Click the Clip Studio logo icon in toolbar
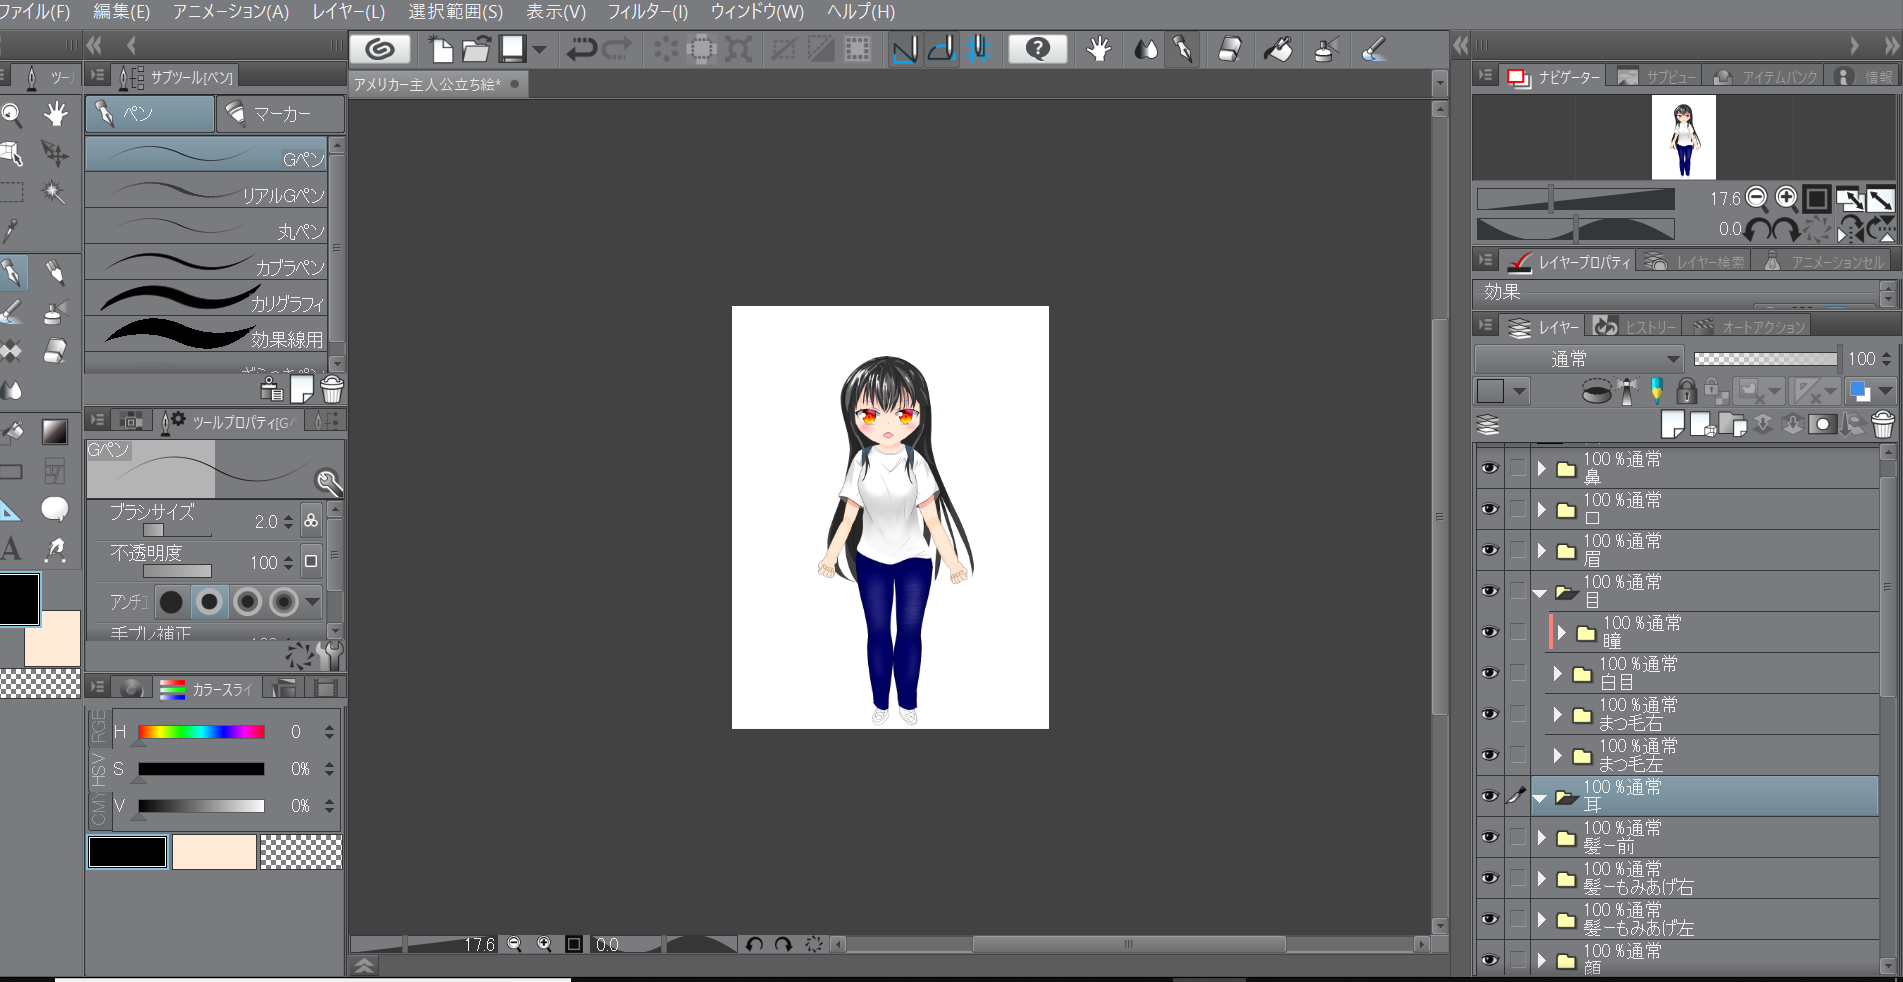The width and height of the screenshot is (1903, 982). click(380, 49)
